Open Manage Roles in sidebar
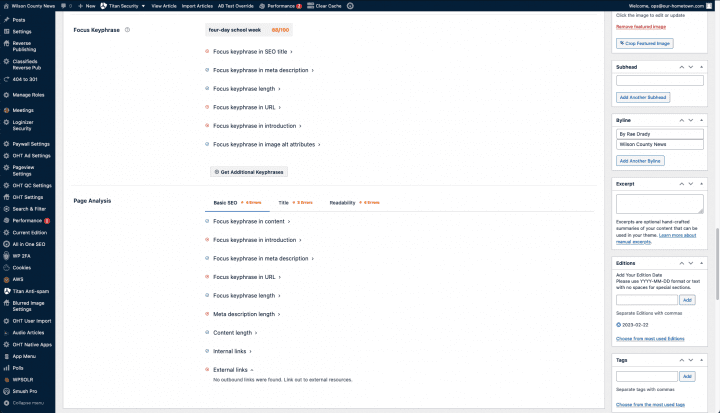 pyautogui.click(x=28, y=95)
